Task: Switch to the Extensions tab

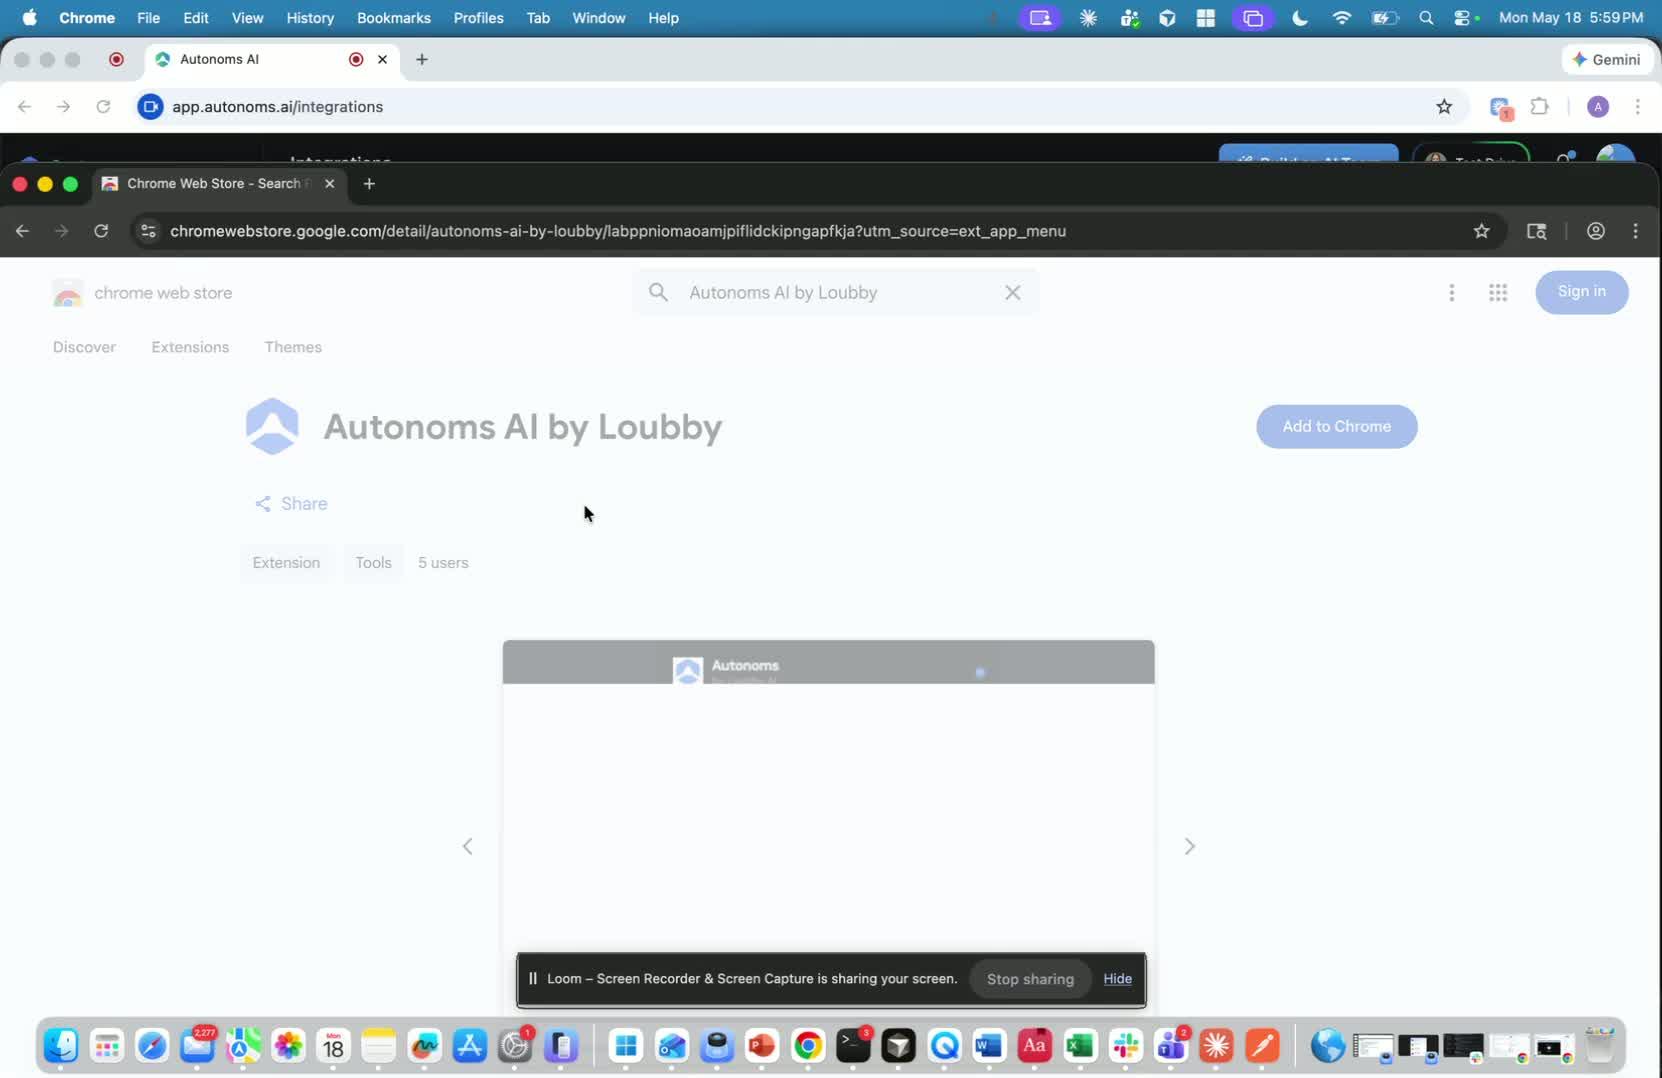Action: [x=190, y=347]
